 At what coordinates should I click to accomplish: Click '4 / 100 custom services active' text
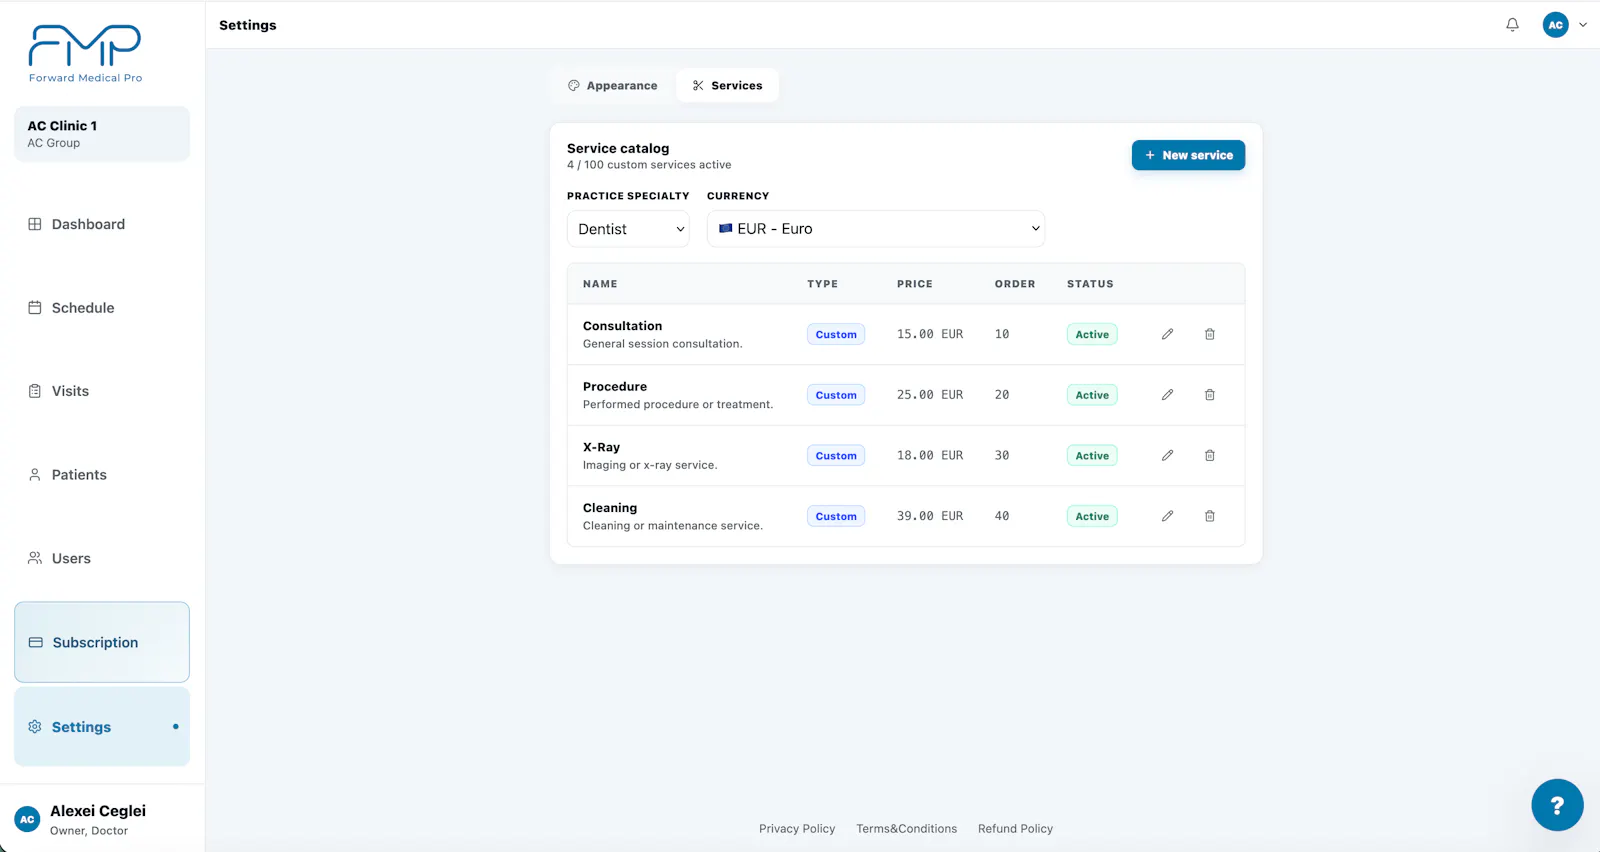(649, 165)
